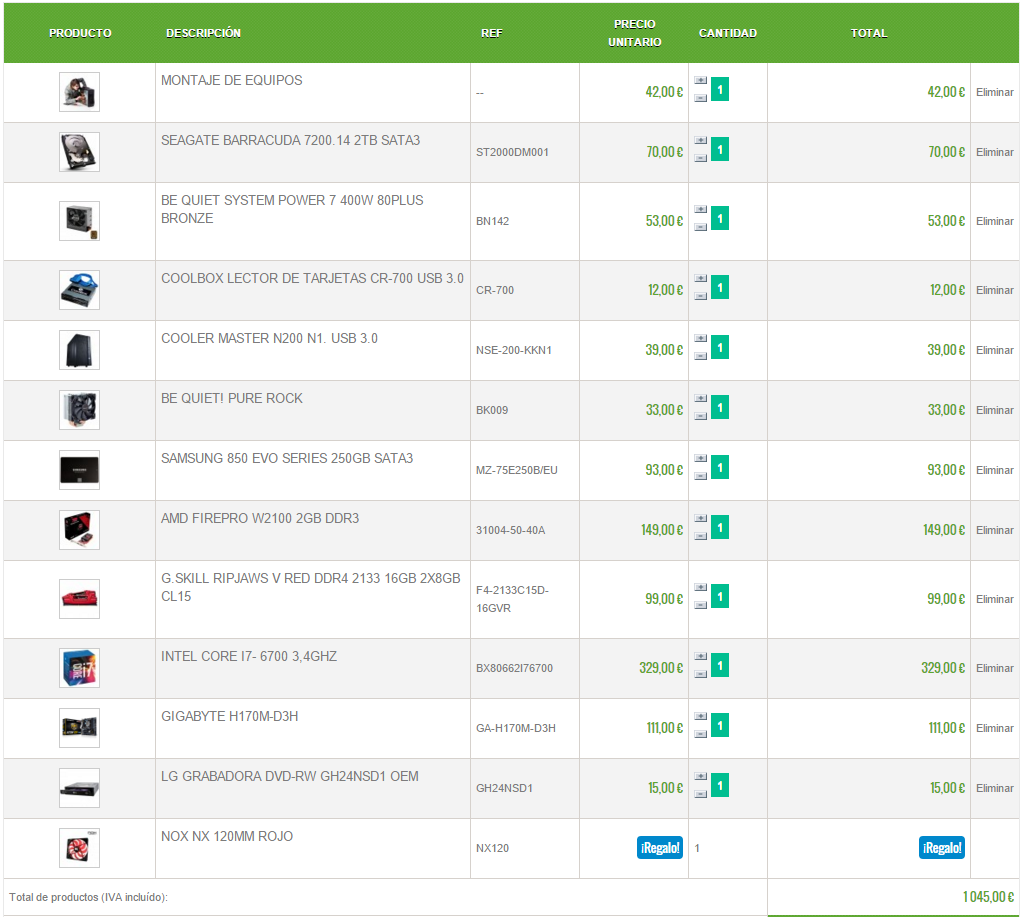Open GIGABYTE H170M-D3H description text
The width and height of the screenshot is (1024, 917).
(229, 716)
